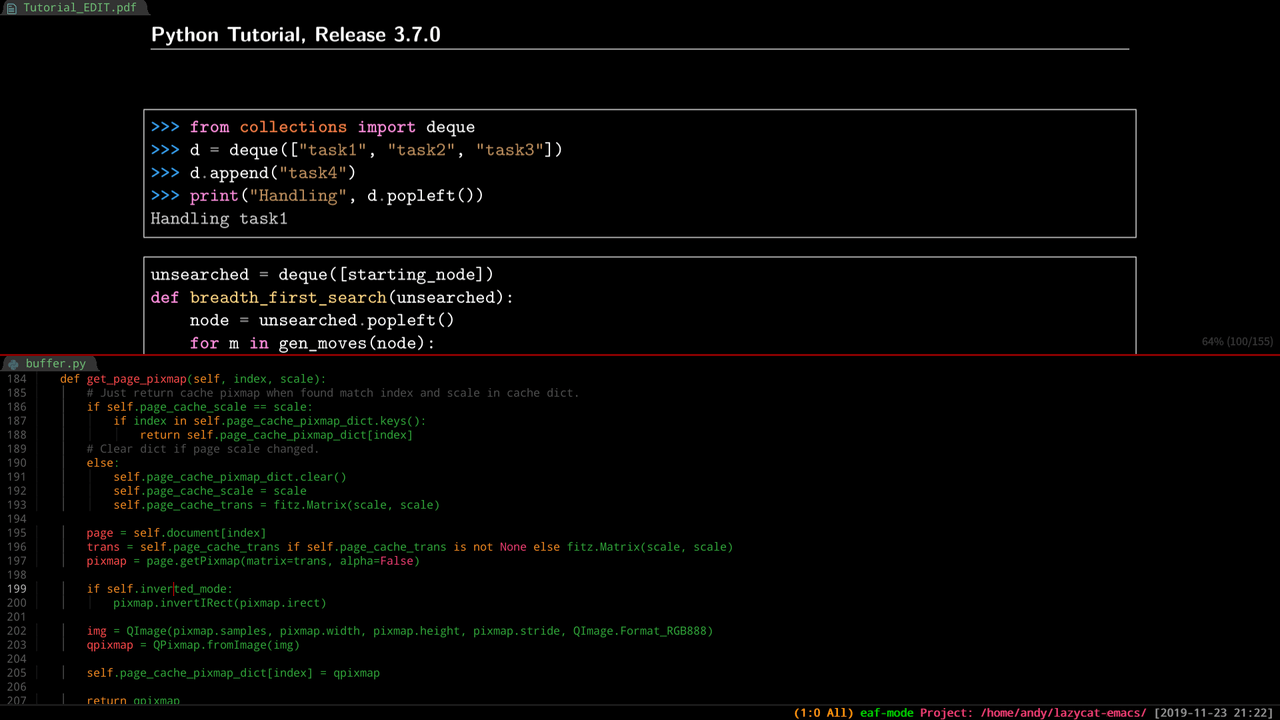This screenshot has height=720, width=1280.
Task: Click the Python icon on buffer.py tab
Action: coord(14,364)
